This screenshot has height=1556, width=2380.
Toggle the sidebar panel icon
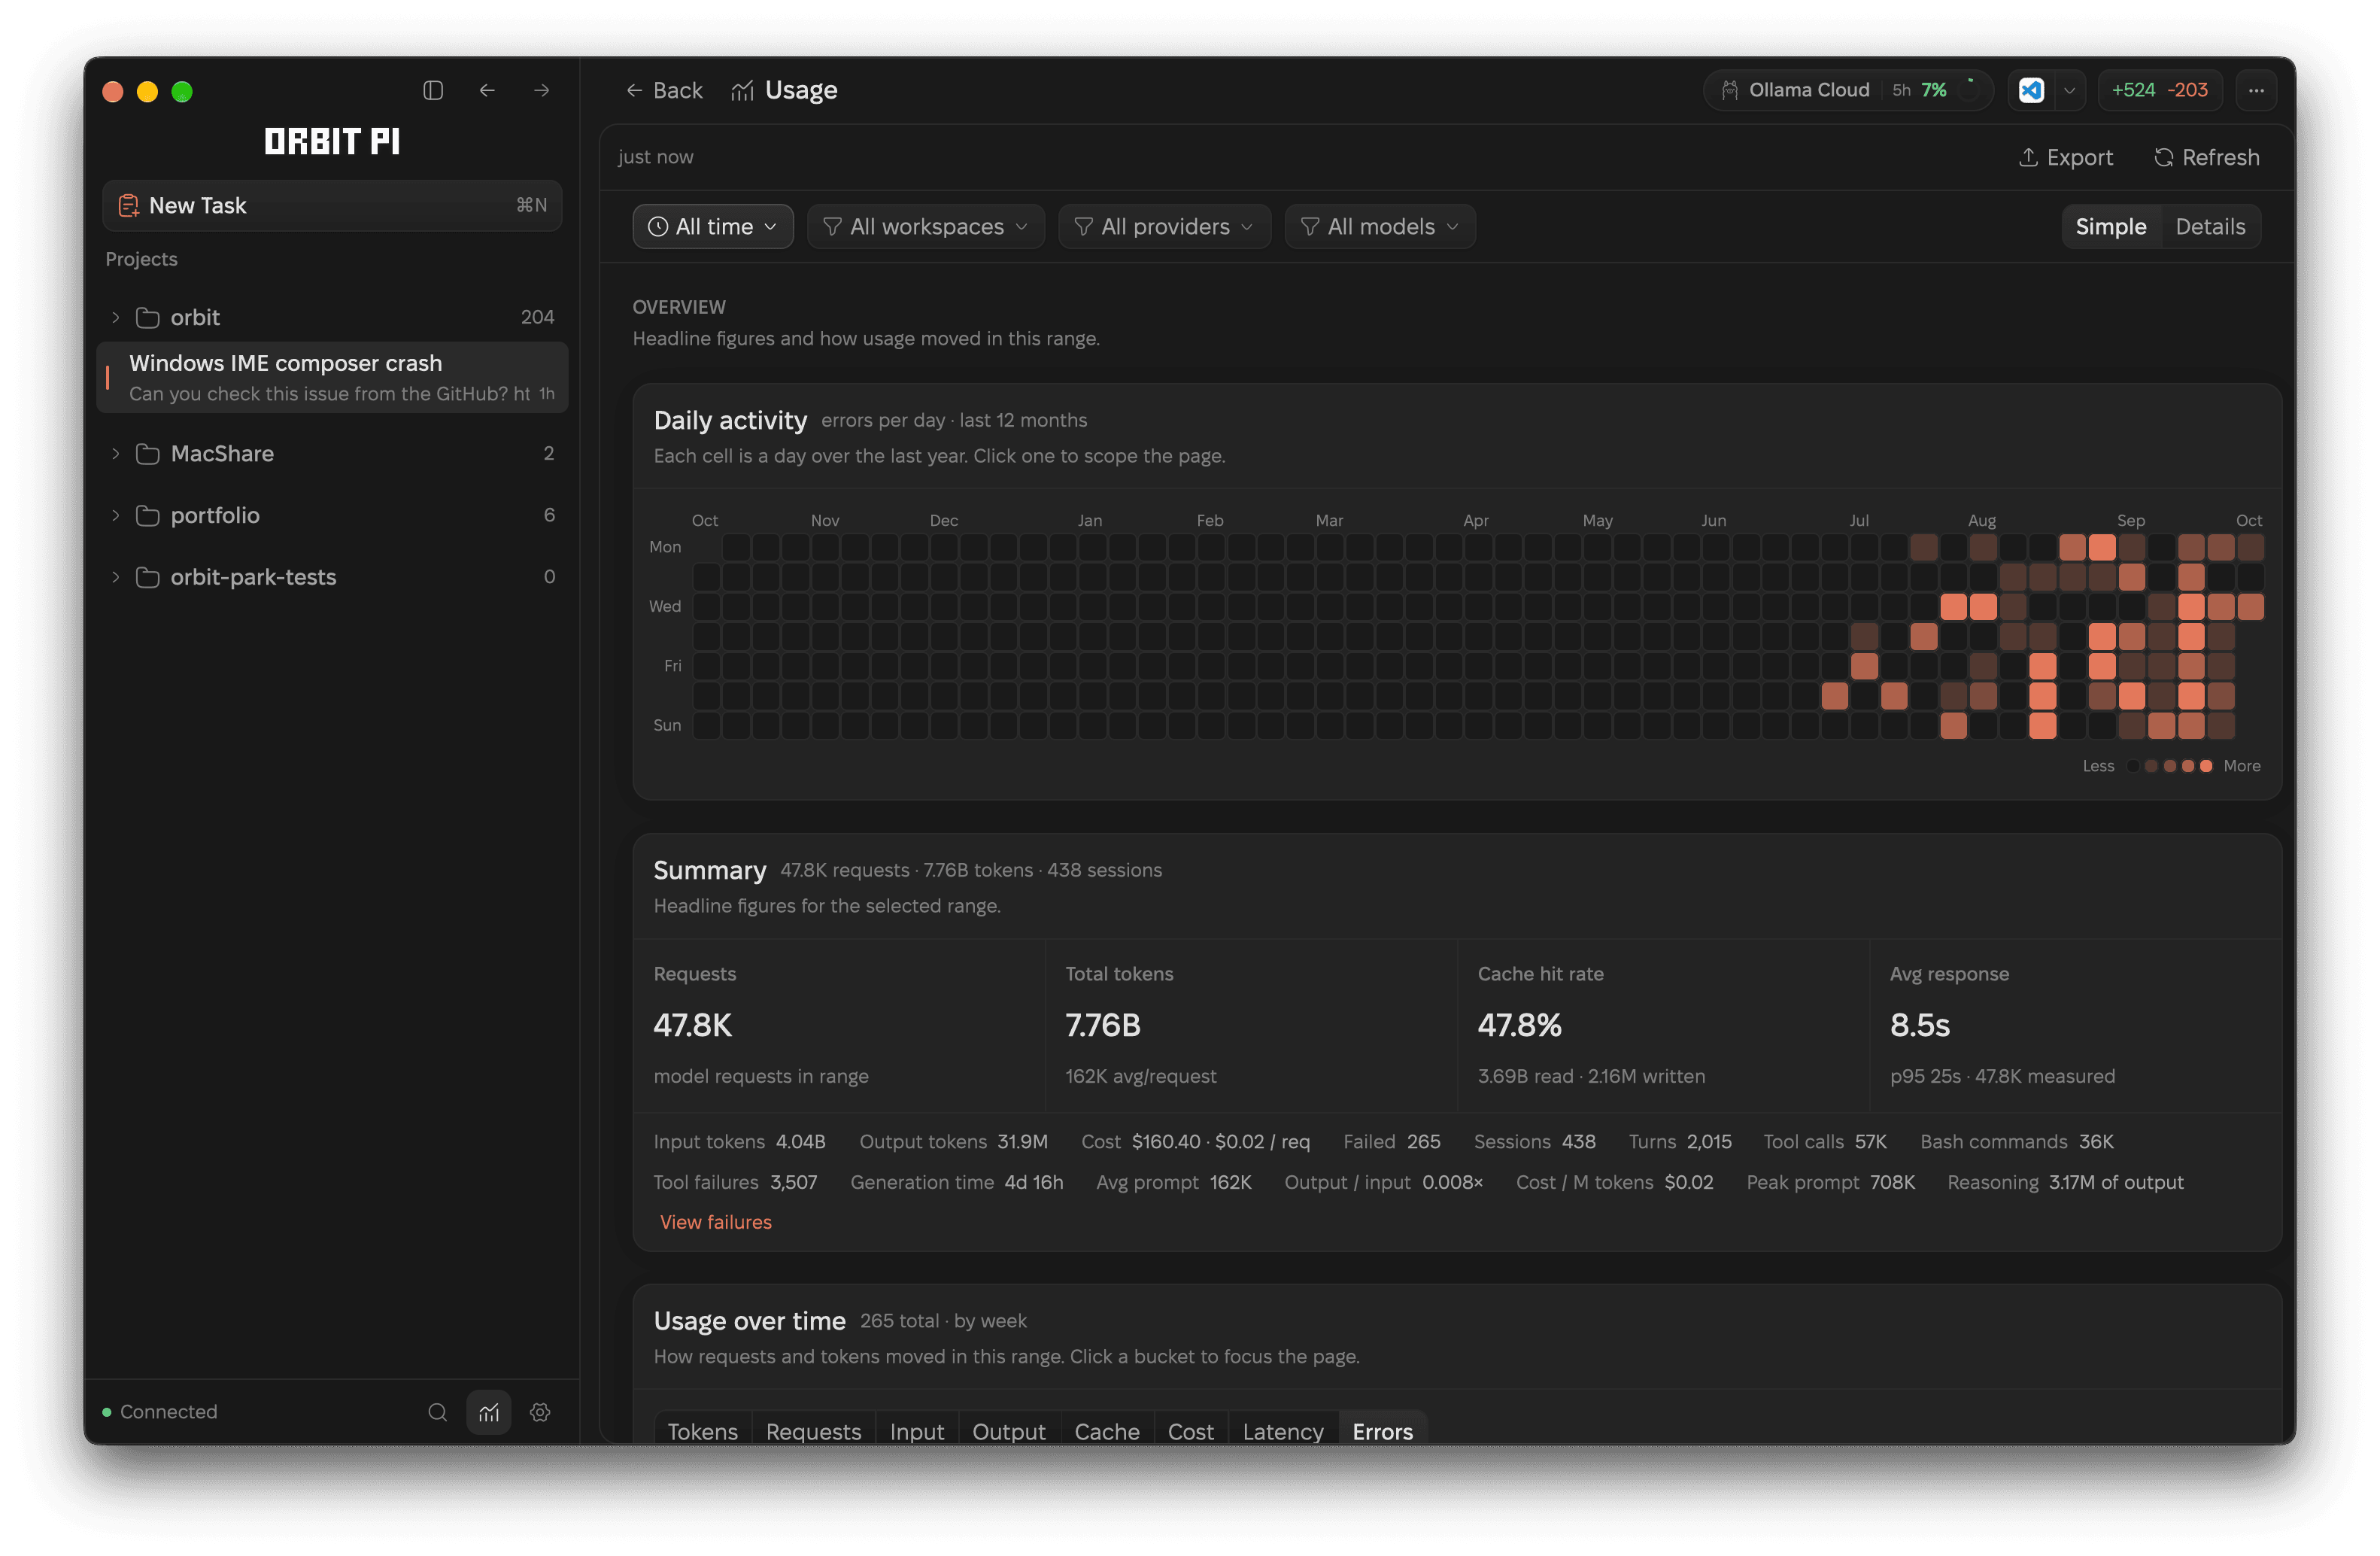coord(433,90)
